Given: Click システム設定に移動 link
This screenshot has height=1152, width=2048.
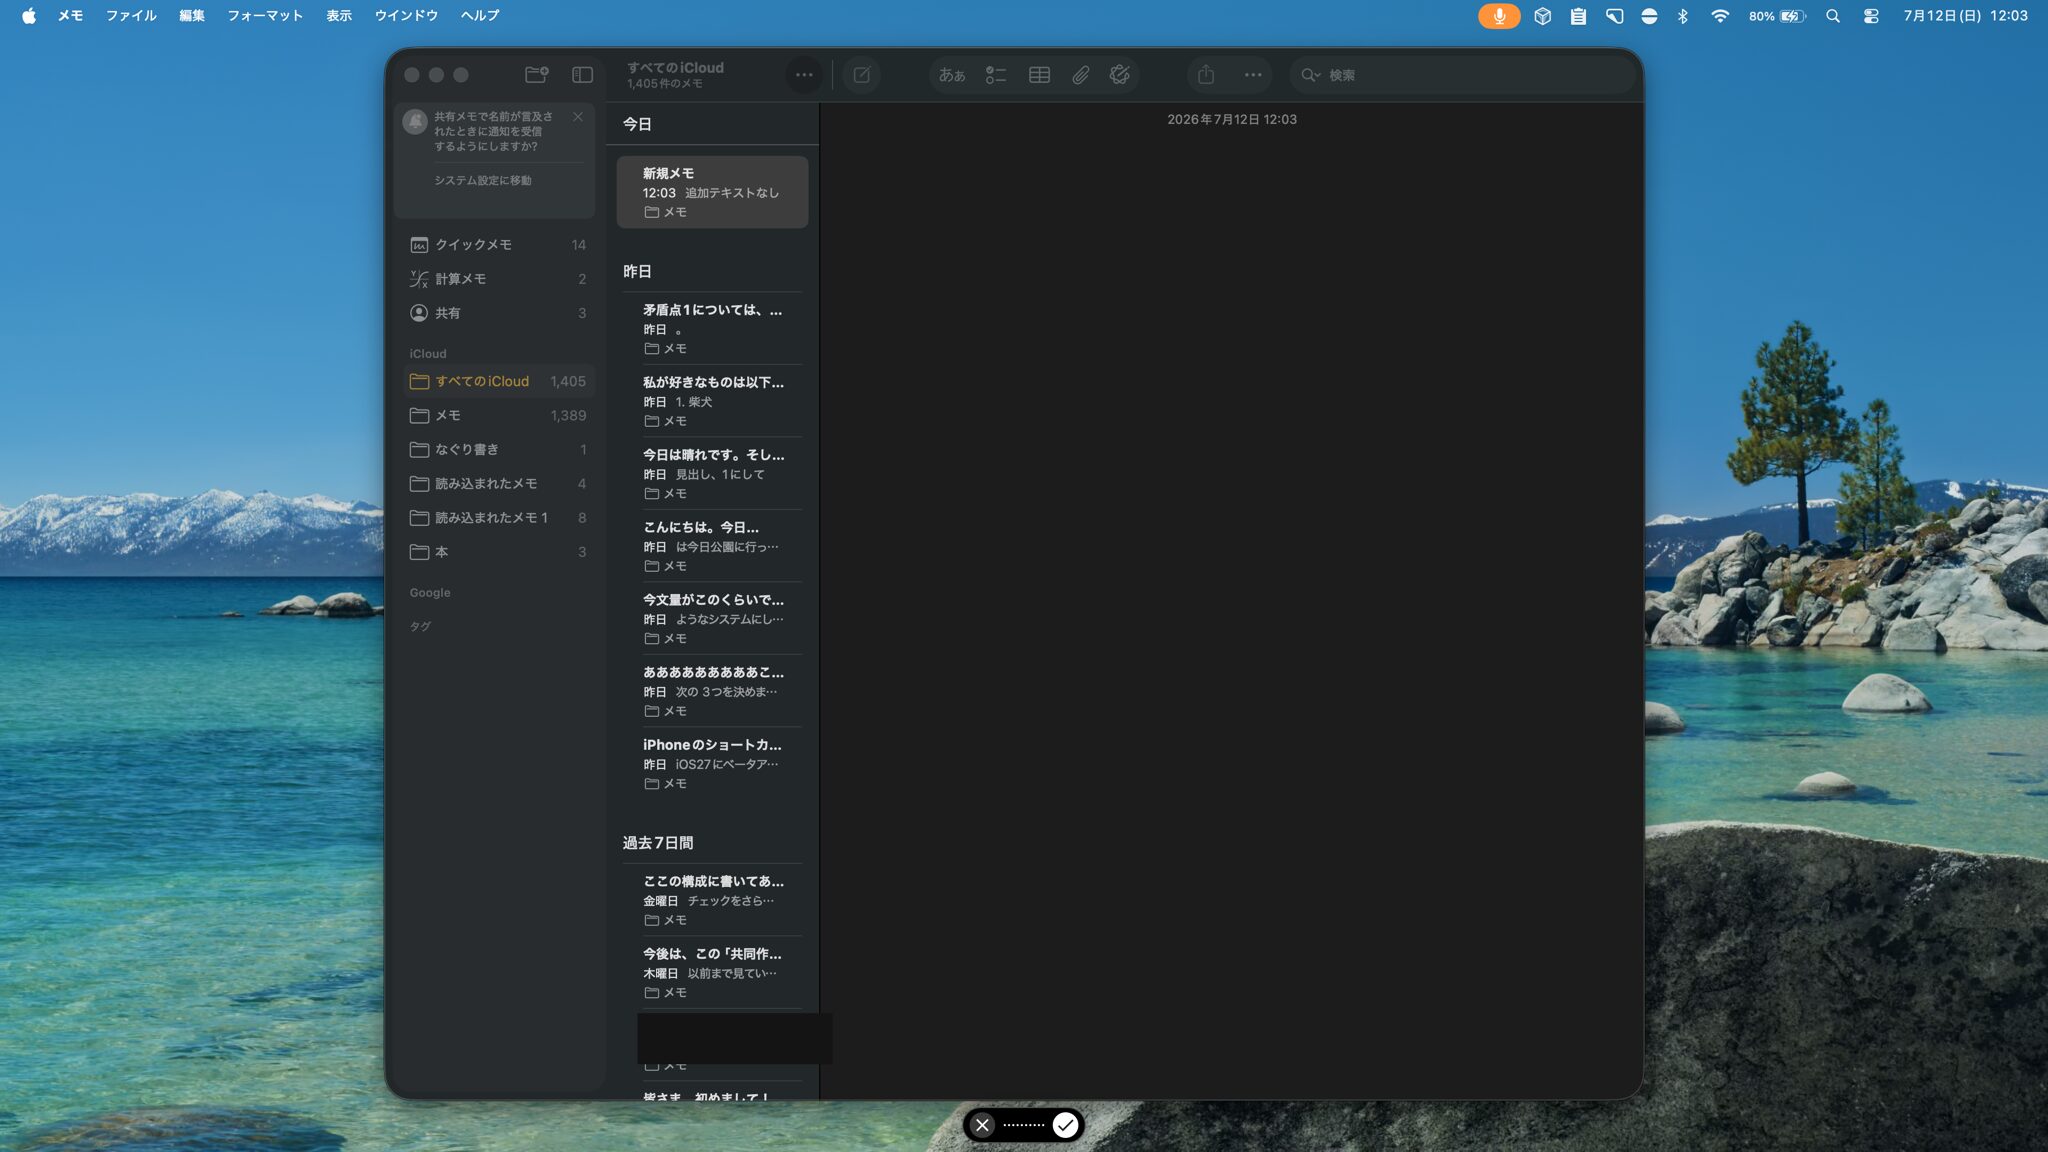Looking at the screenshot, I should coord(483,181).
